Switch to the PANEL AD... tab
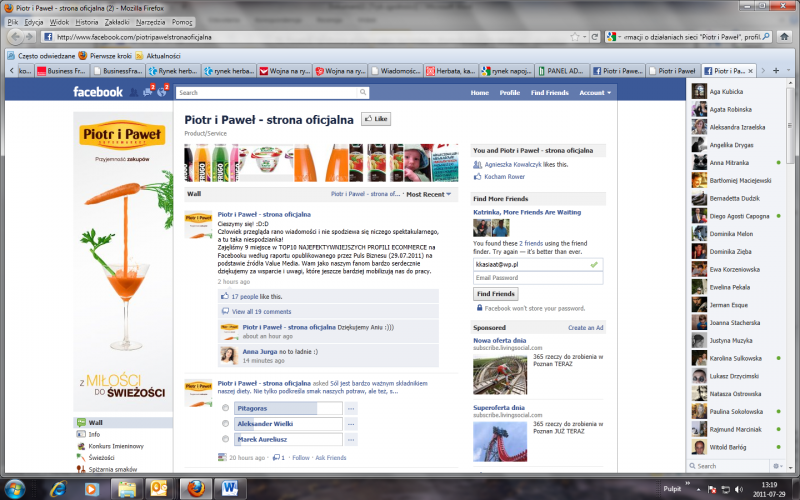The image size is (800, 500). (561, 71)
